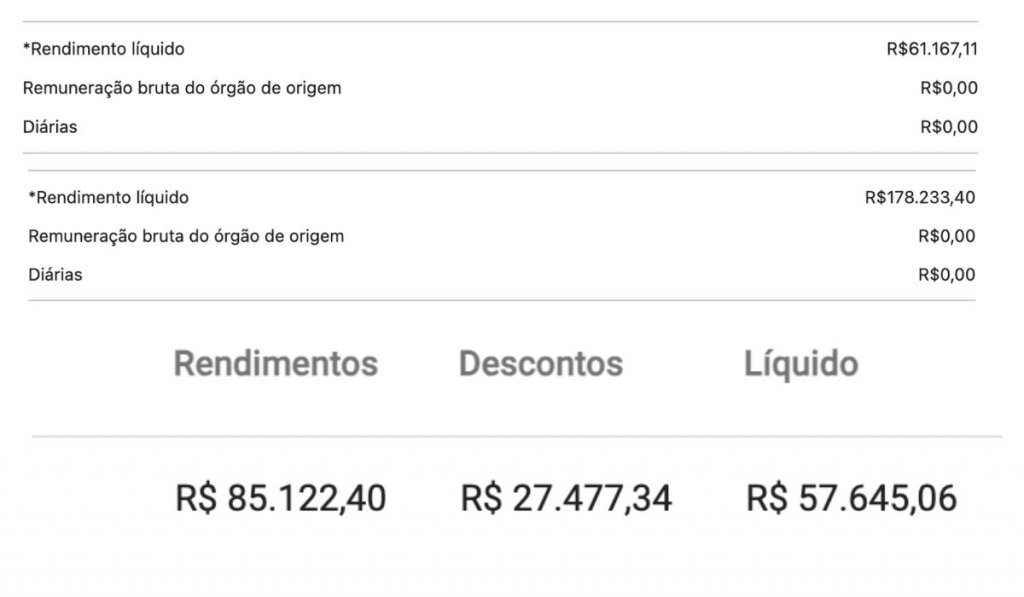This screenshot has height=597, width=1024.
Task: Click the Diárias label in the R$178.233,40 section
Action: (55, 275)
